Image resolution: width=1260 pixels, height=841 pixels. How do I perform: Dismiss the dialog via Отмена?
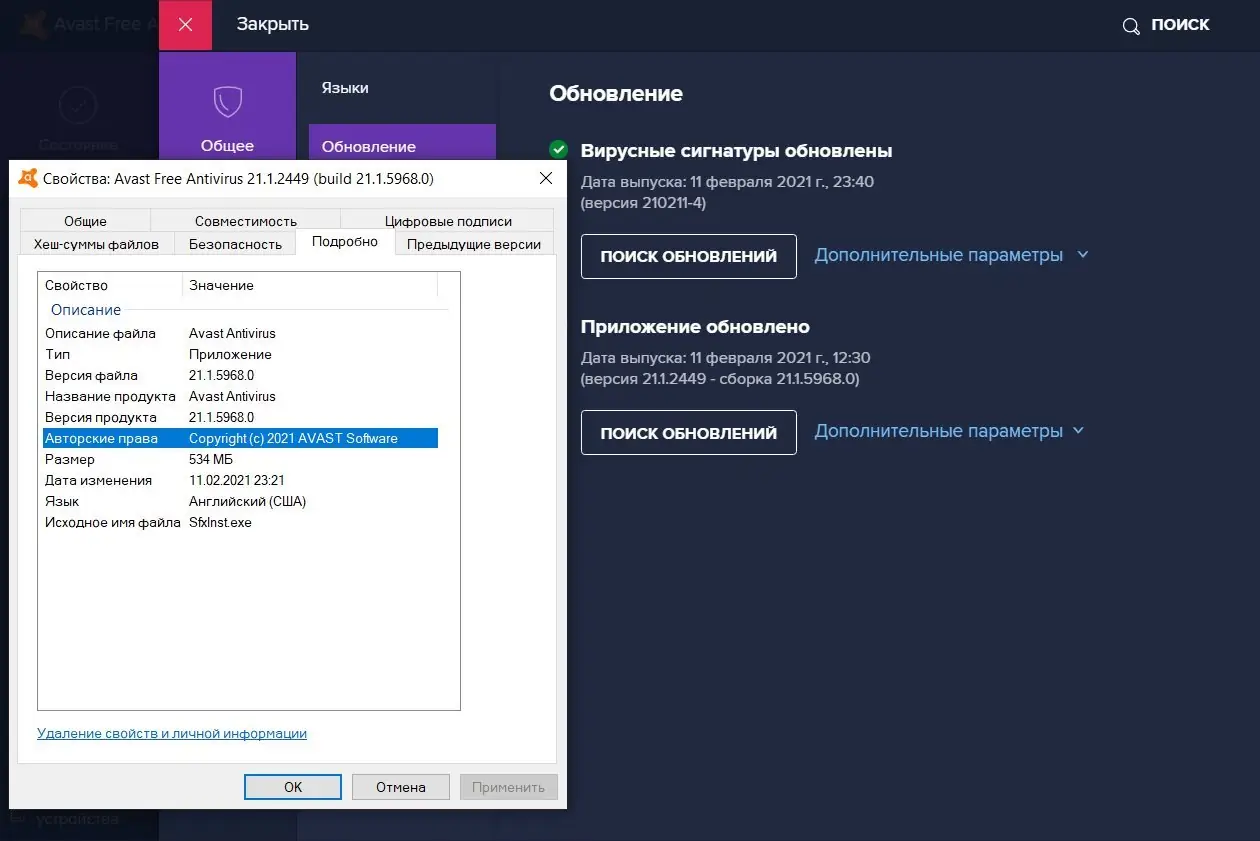tap(400, 786)
